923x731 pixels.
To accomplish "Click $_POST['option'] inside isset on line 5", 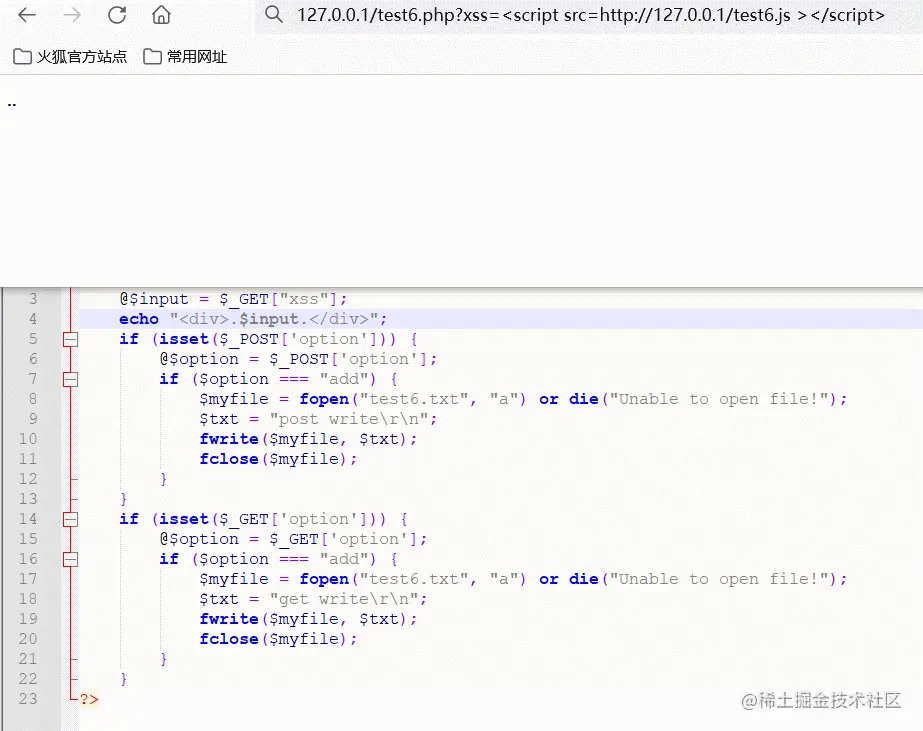I will pos(298,339).
